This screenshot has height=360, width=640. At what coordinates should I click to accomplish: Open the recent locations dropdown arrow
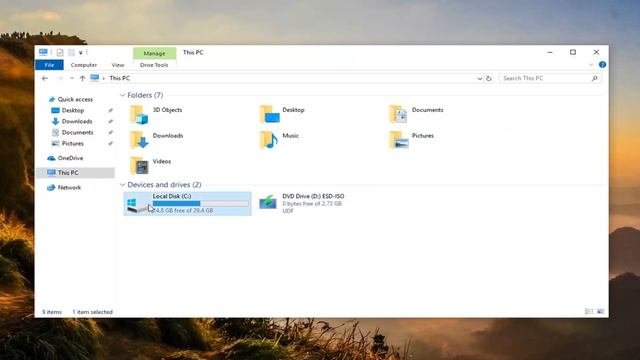pos(72,78)
